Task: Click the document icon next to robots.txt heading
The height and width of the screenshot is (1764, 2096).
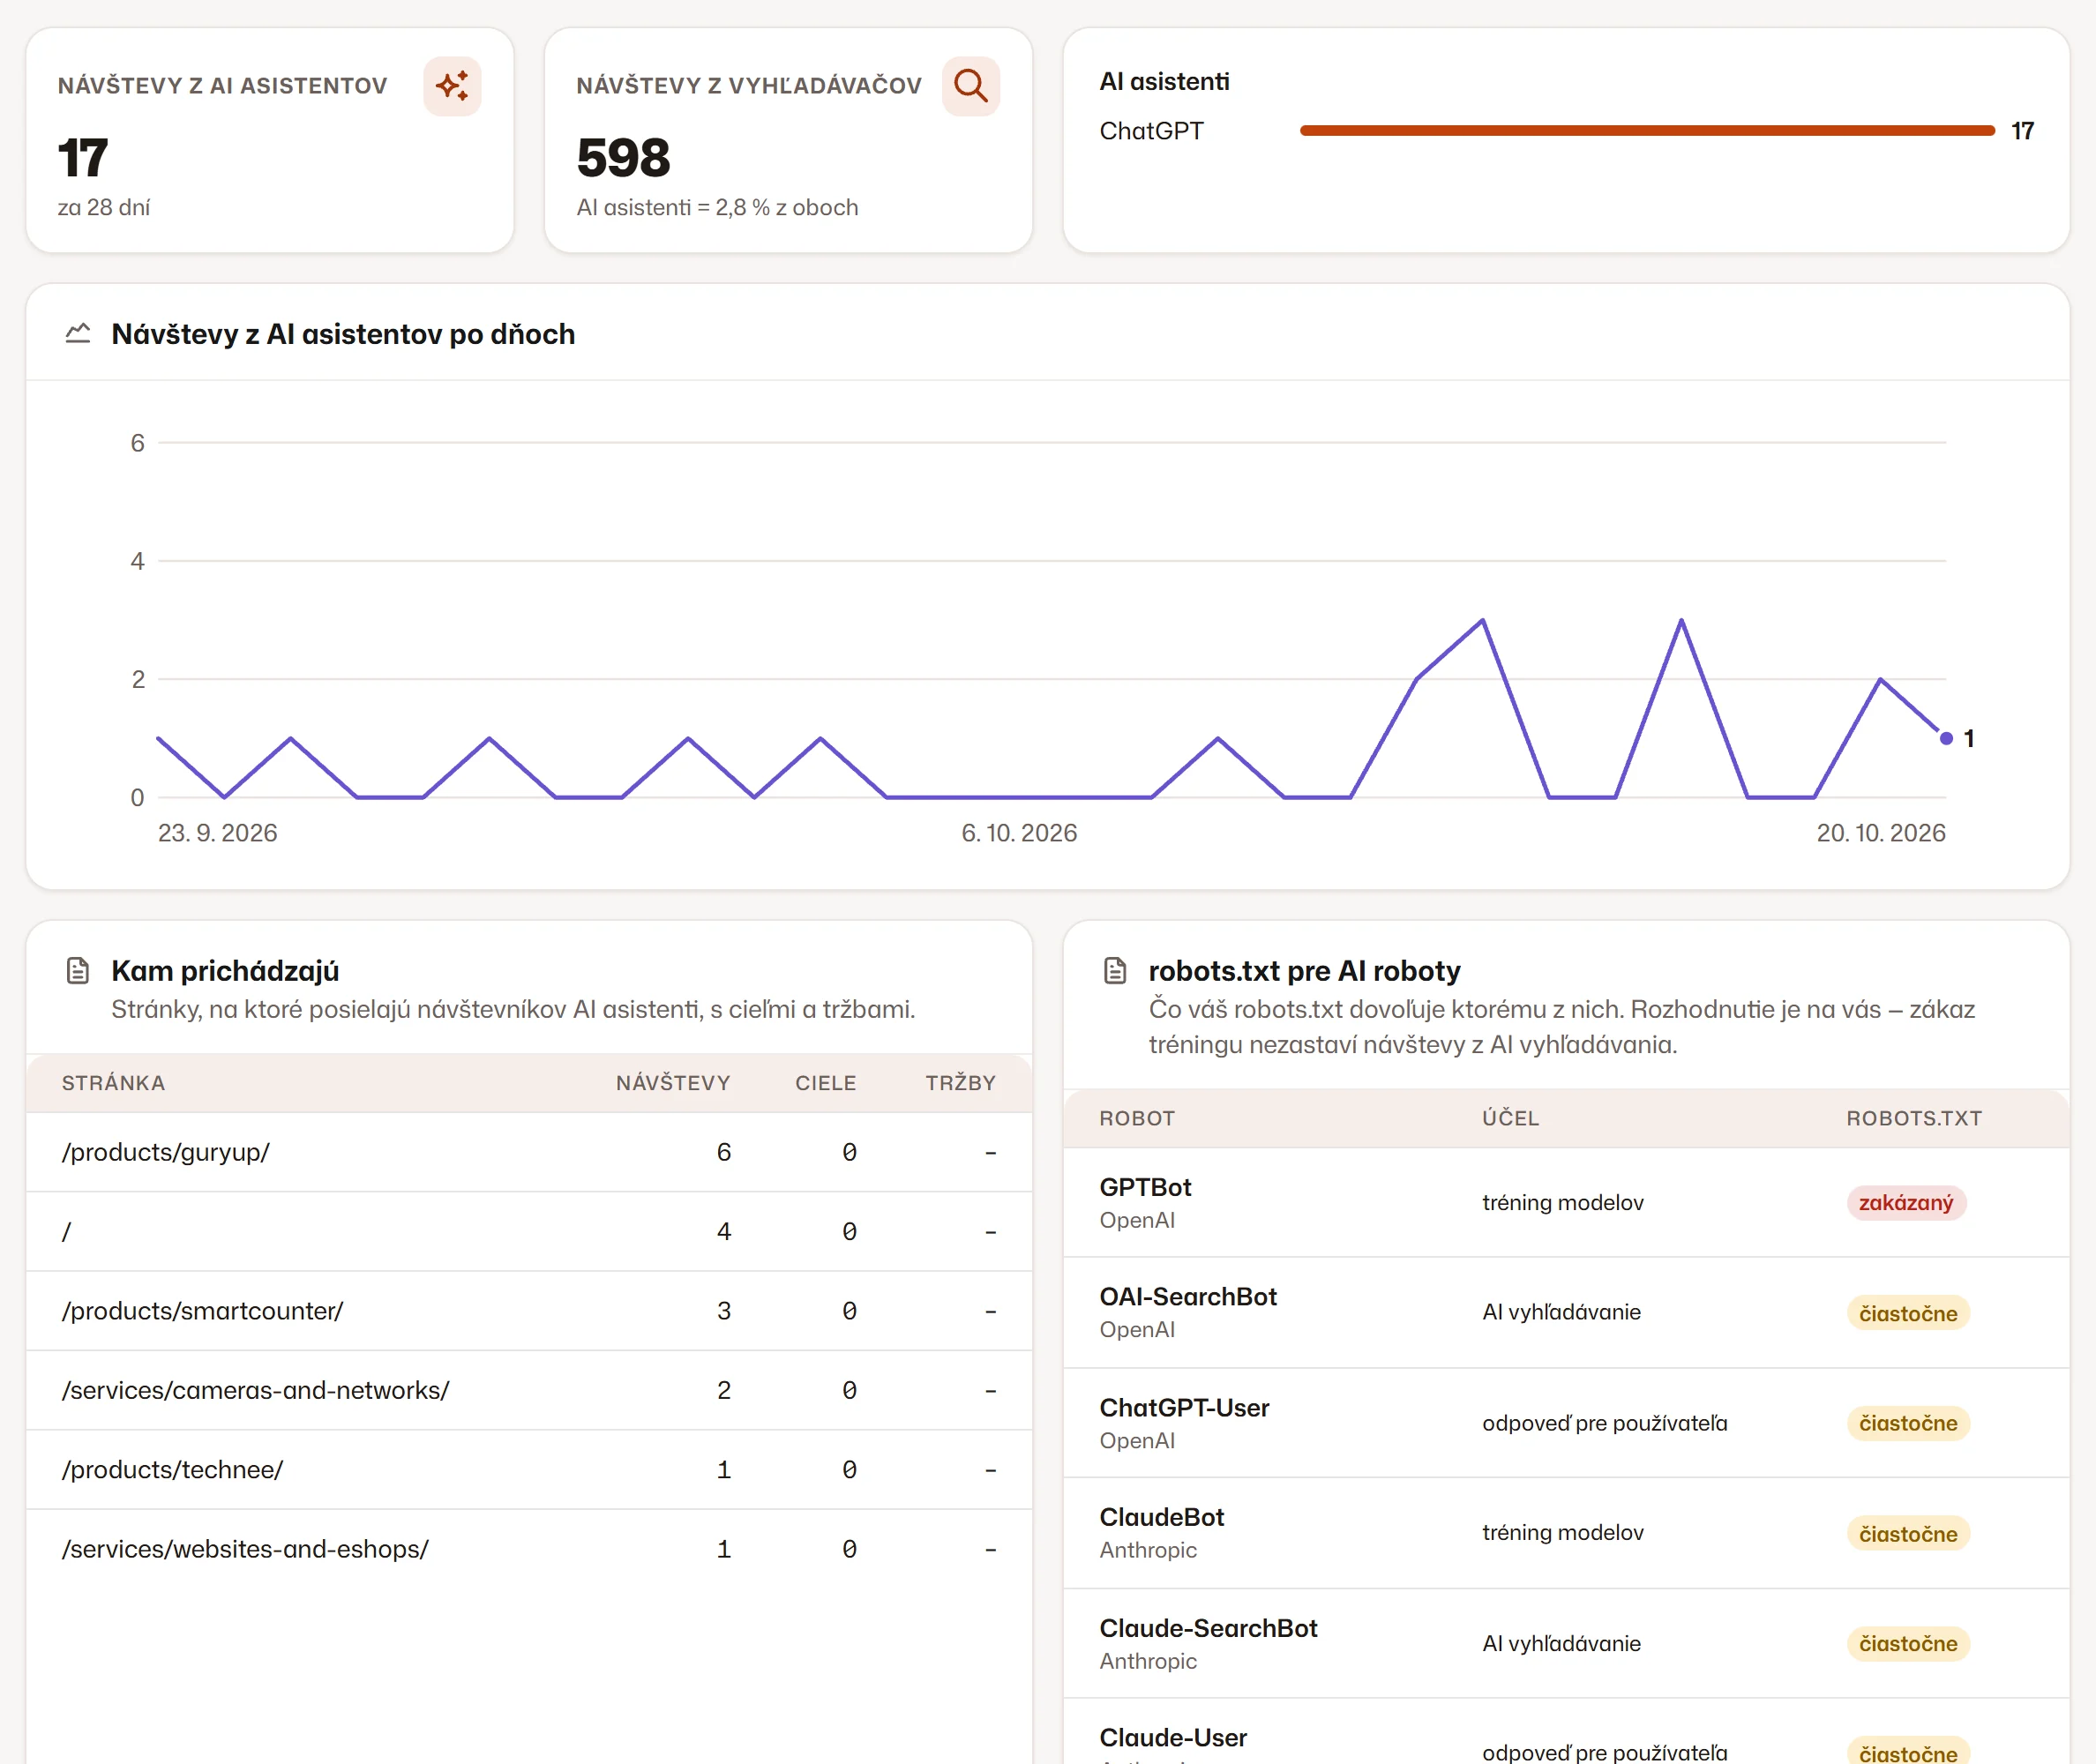Action: coord(1115,971)
